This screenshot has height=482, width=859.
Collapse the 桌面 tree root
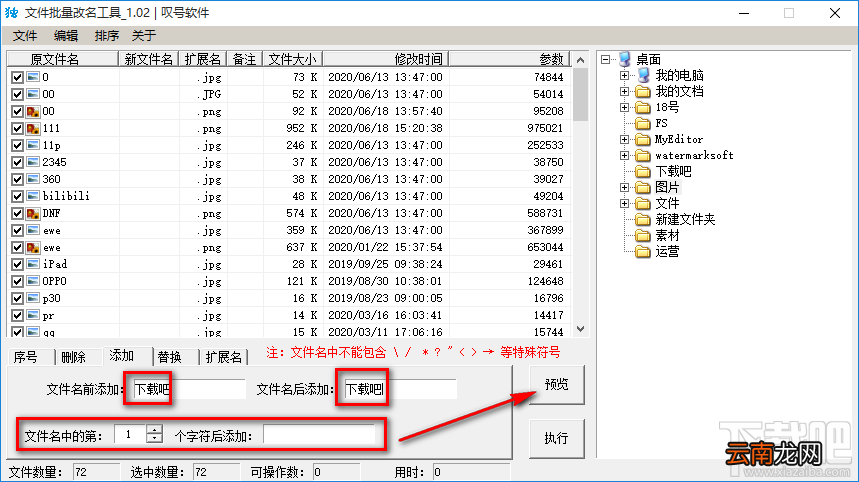coord(605,59)
